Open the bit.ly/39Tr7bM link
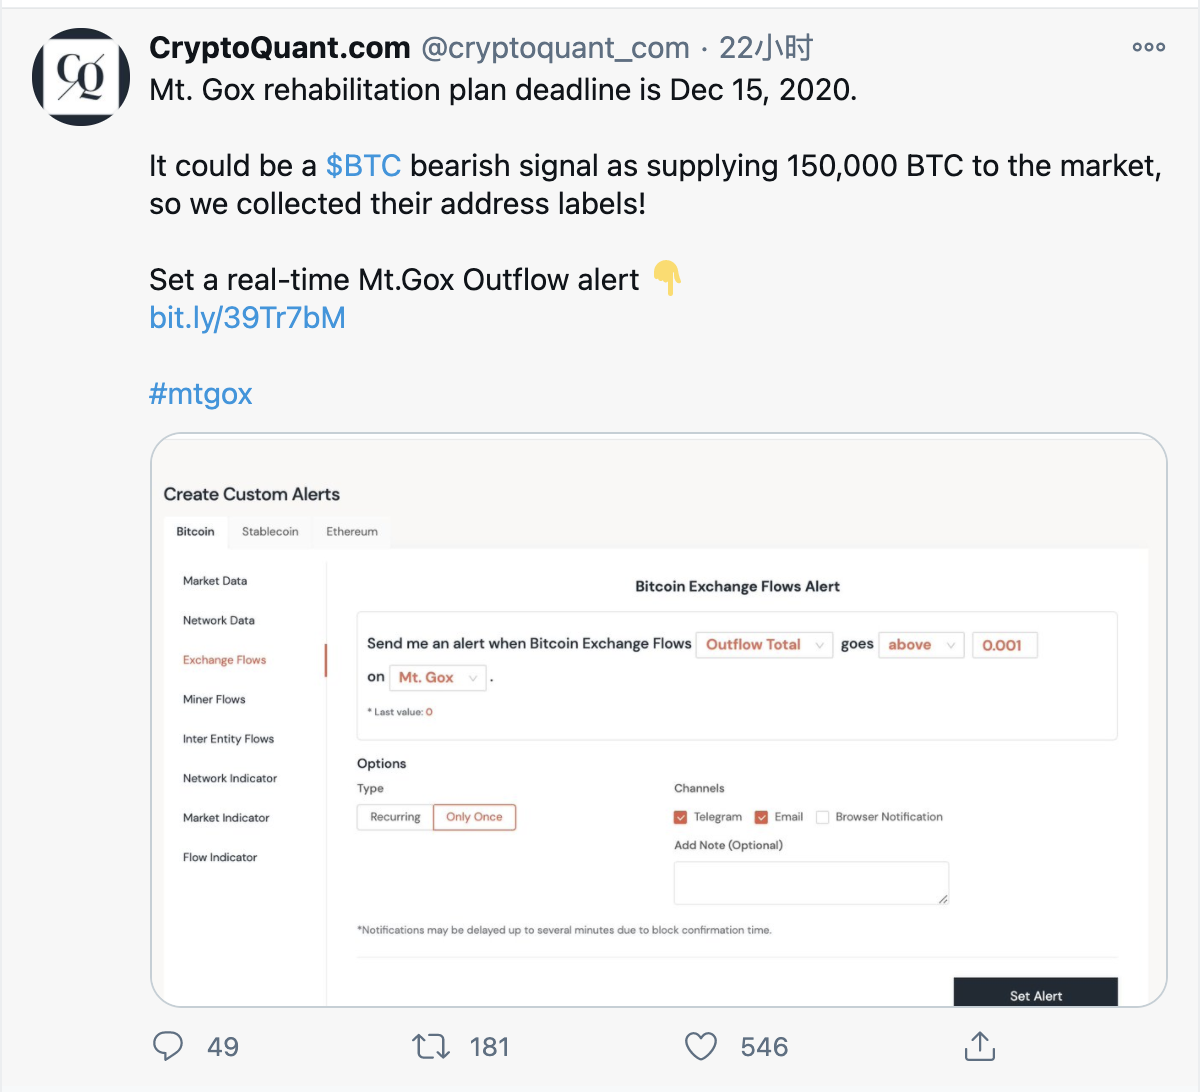Viewport: 1204px width, 1092px height. [247, 318]
